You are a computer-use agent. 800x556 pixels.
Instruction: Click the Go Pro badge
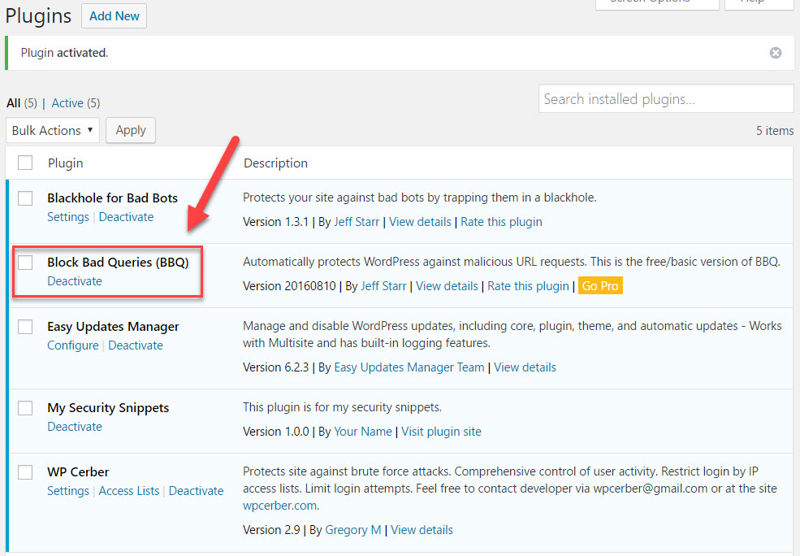coord(600,286)
